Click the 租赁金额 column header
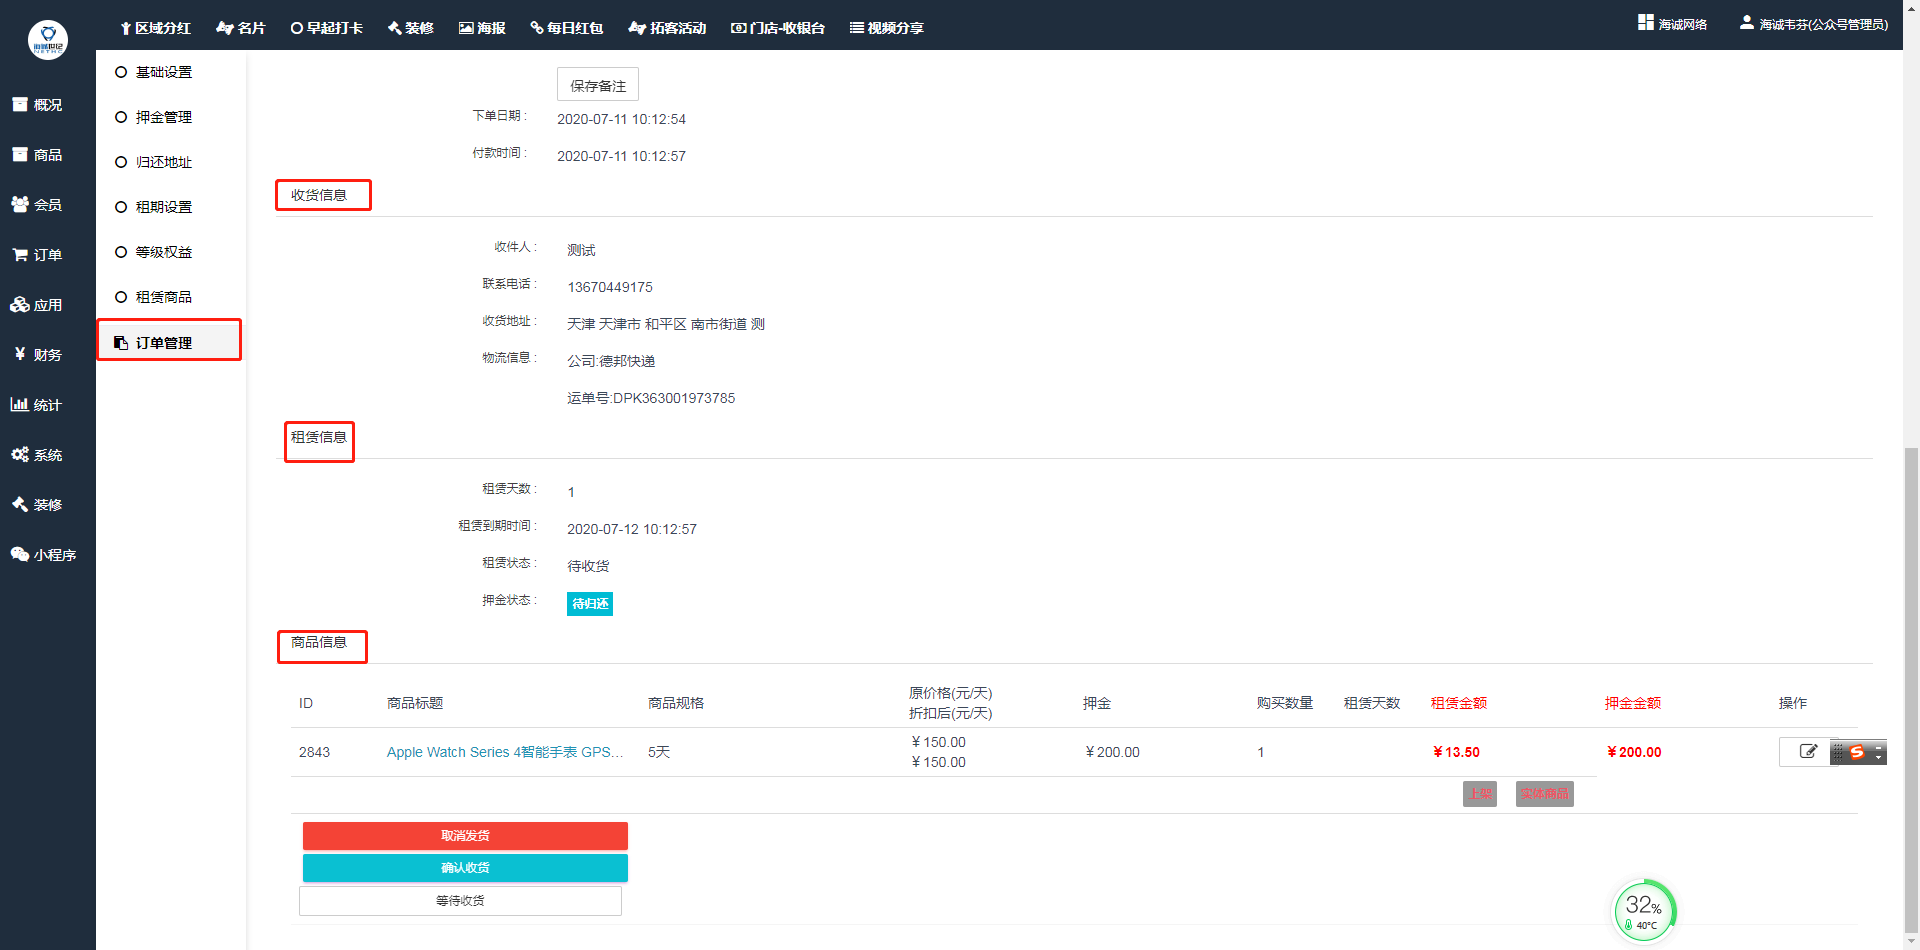Image resolution: width=1920 pixels, height=950 pixels. (x=1459, y=703)
